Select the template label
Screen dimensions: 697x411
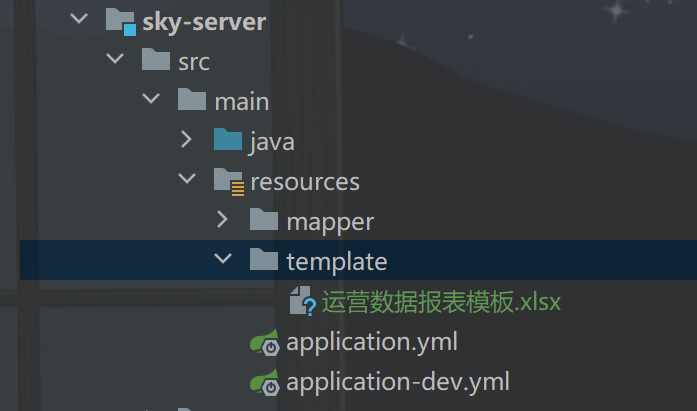click(x=337, y=262)
